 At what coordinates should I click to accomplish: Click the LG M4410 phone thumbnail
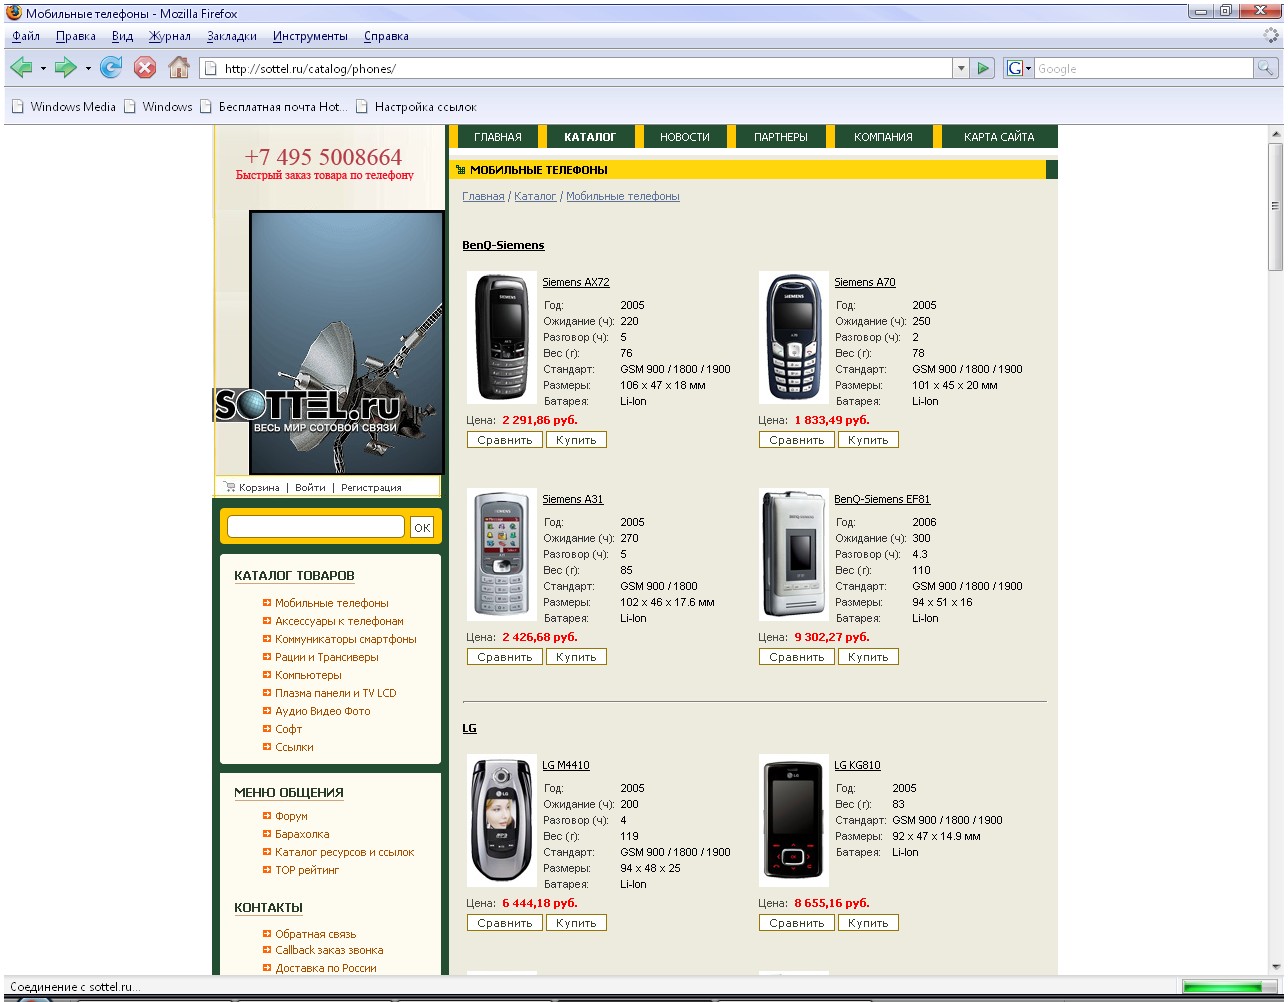502,821
